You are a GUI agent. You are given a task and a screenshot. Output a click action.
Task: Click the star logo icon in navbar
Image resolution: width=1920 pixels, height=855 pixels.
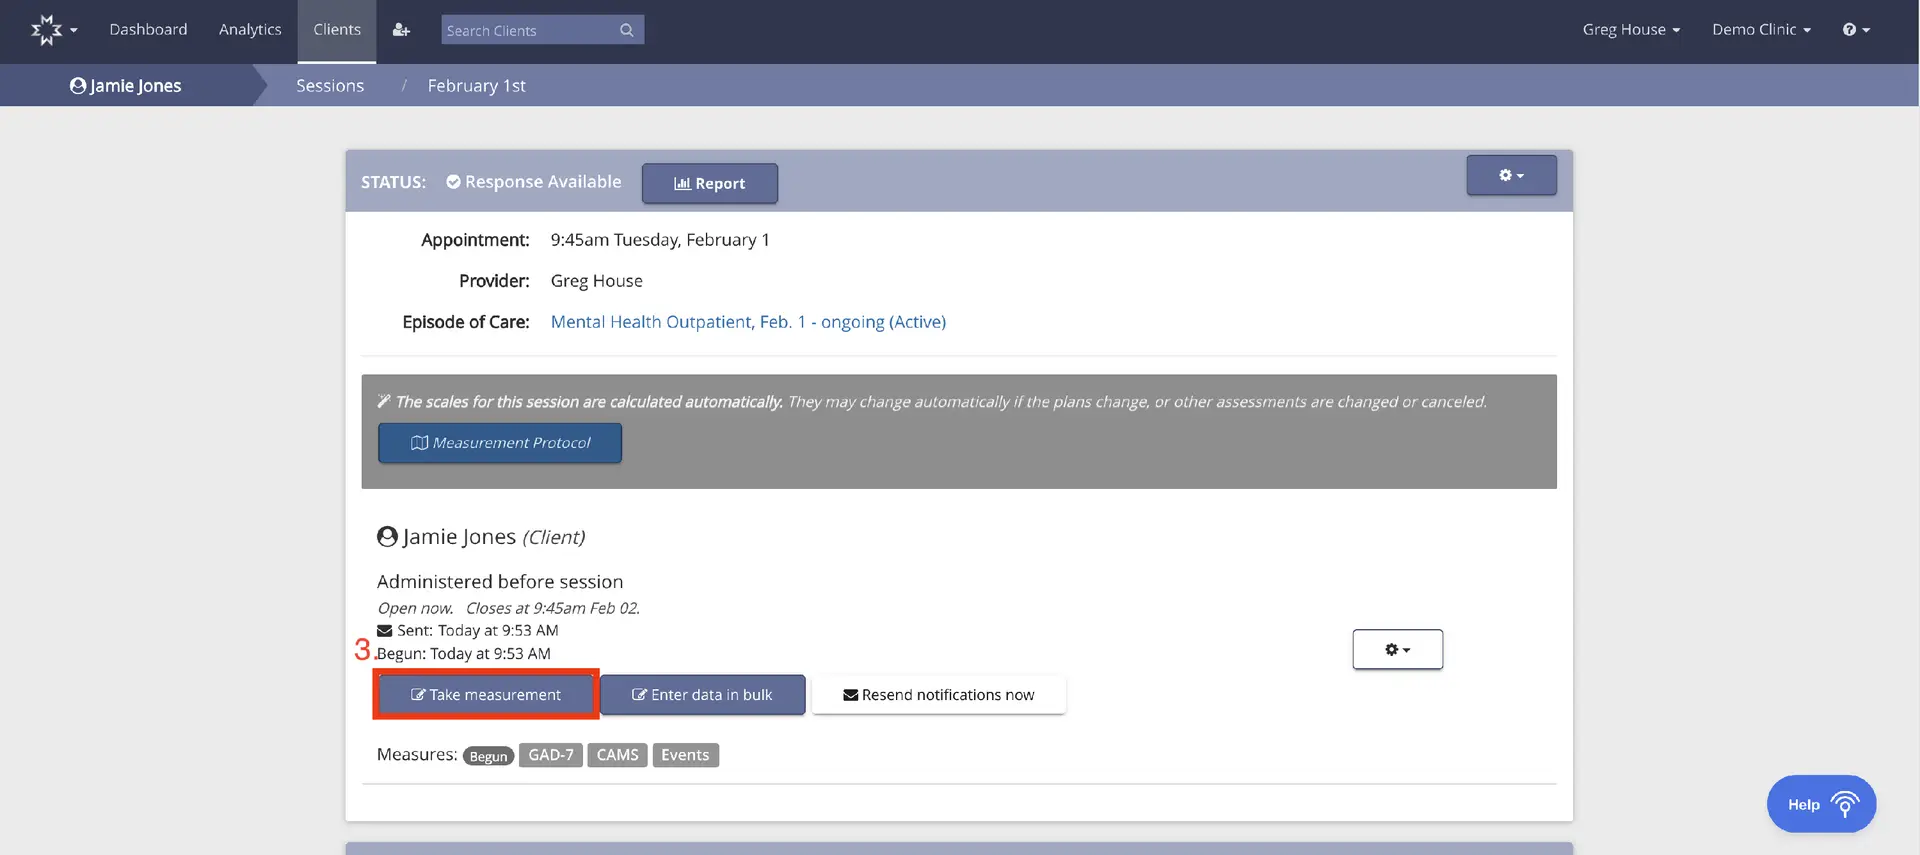(47, 30)
